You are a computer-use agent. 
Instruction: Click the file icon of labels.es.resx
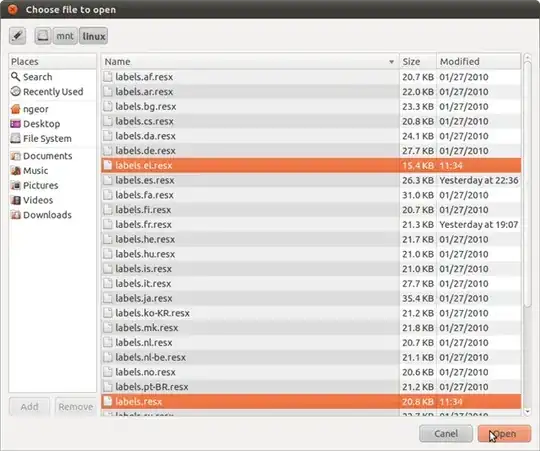point(108,180)
